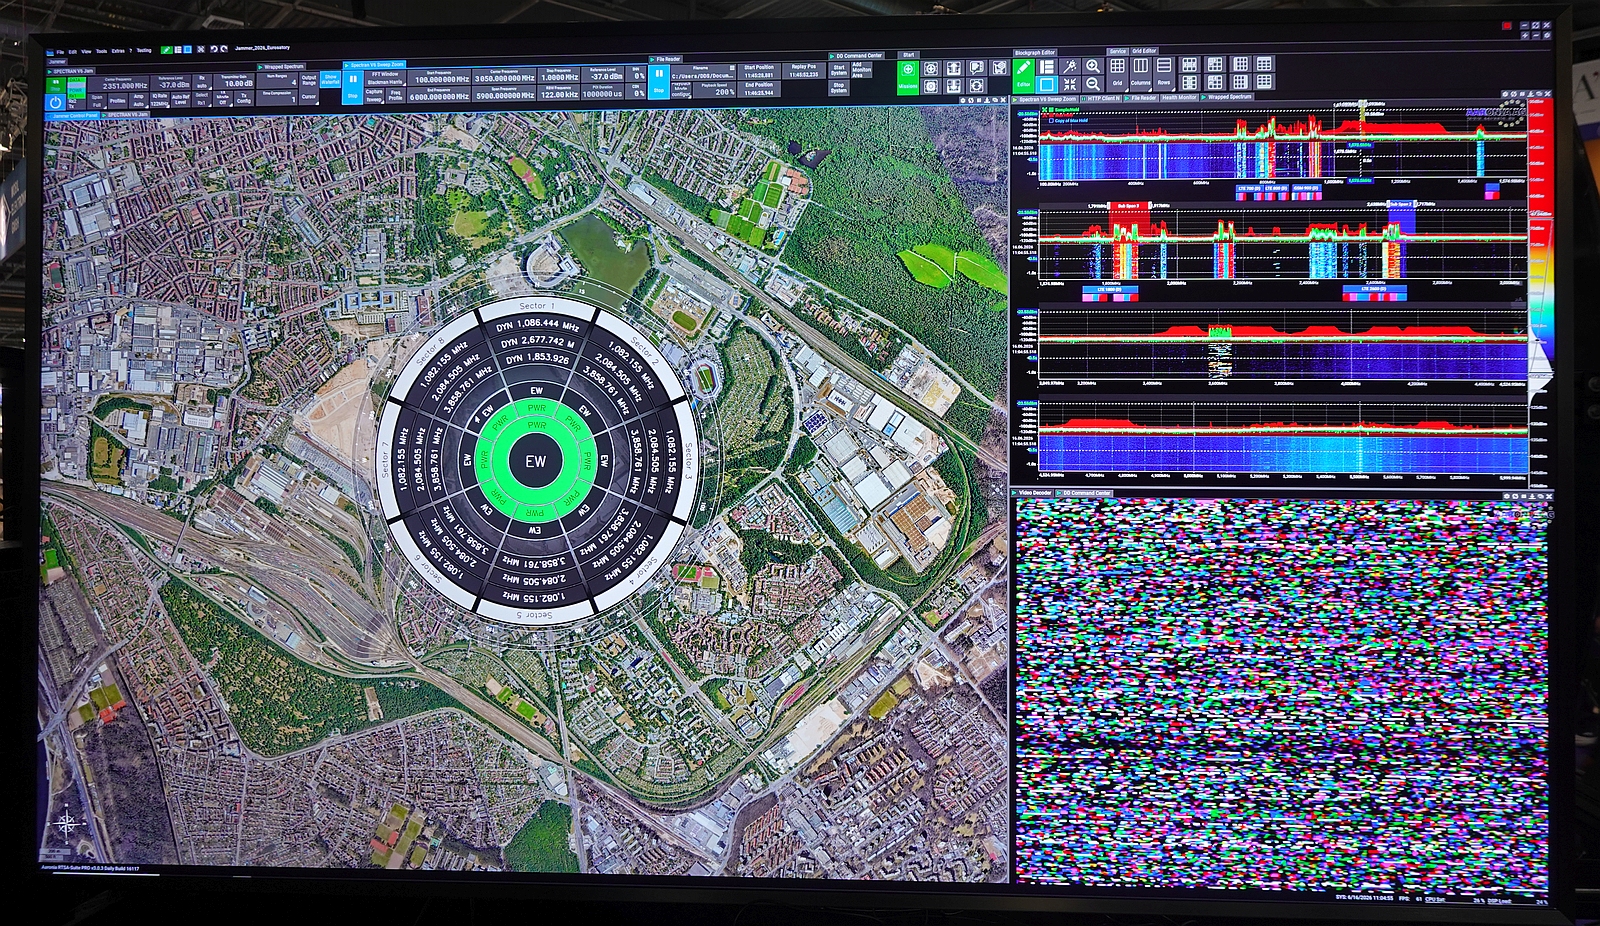
Task: Click the compass icon on the map
Action: tap(67, 824)
